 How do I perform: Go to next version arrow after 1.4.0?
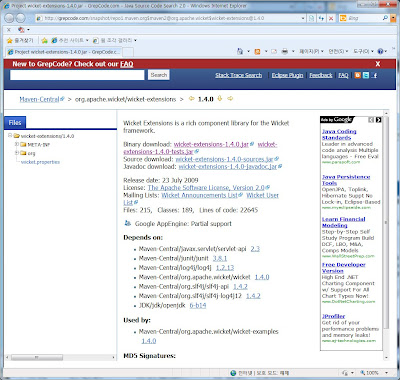coord(230,99)
